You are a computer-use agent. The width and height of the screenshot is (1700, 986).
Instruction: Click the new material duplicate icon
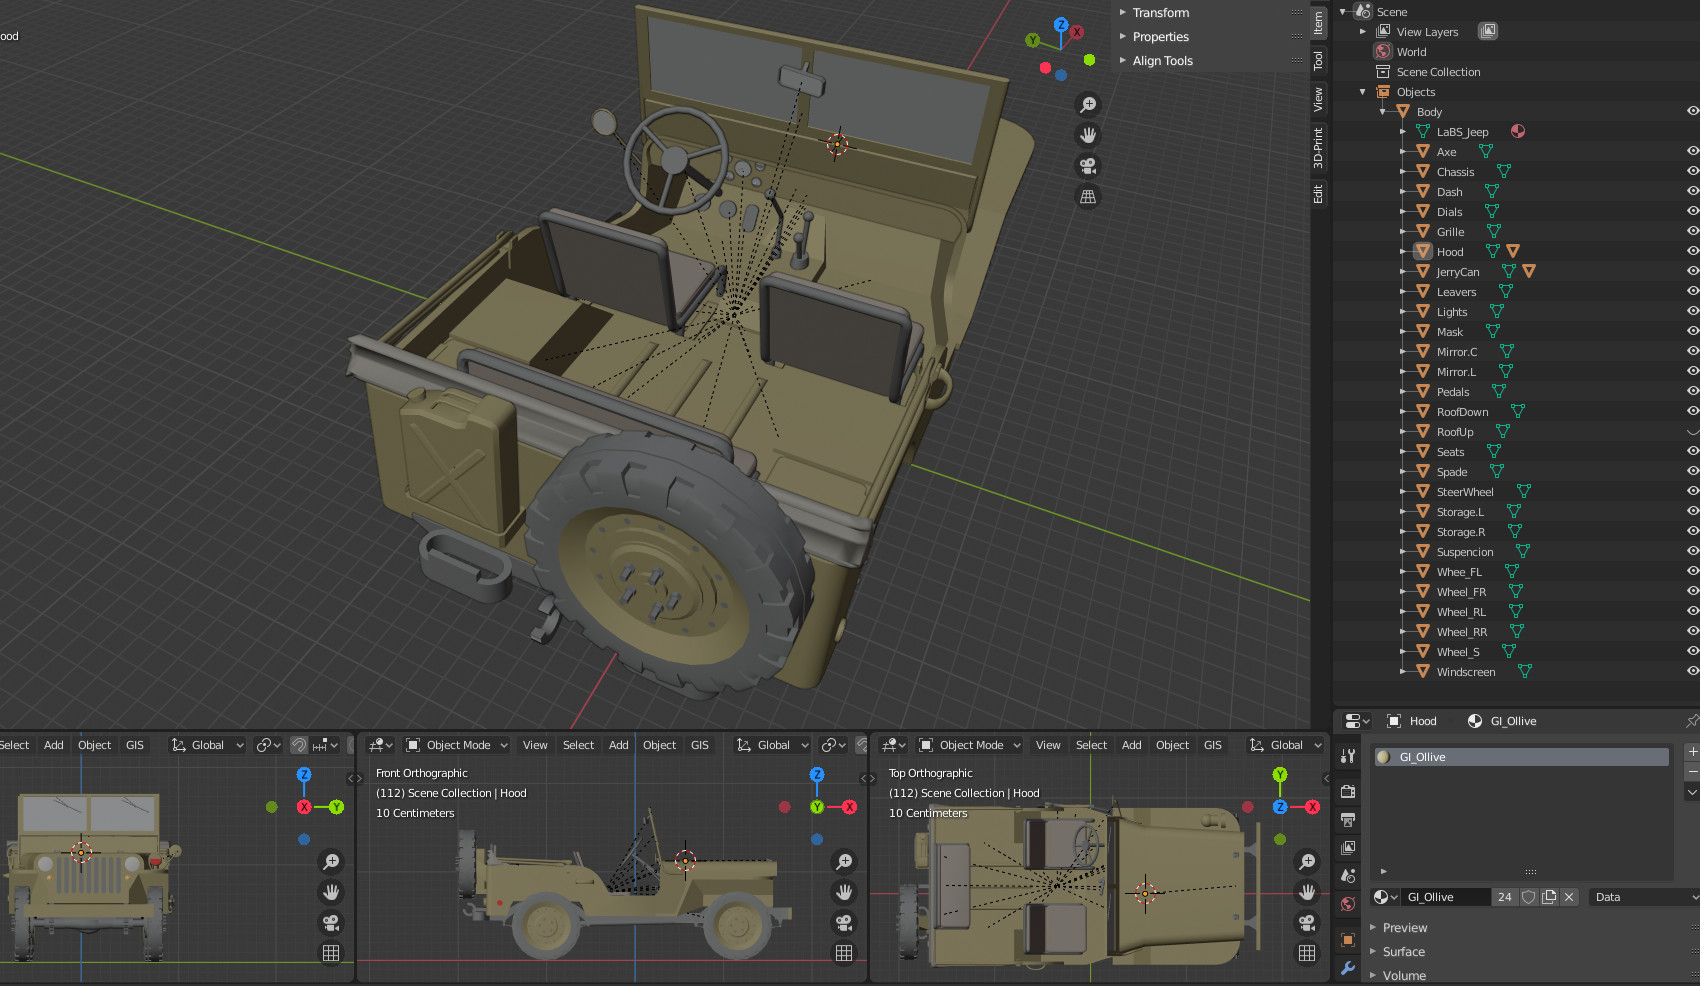pyautogui.click(x=1549, y=897)
